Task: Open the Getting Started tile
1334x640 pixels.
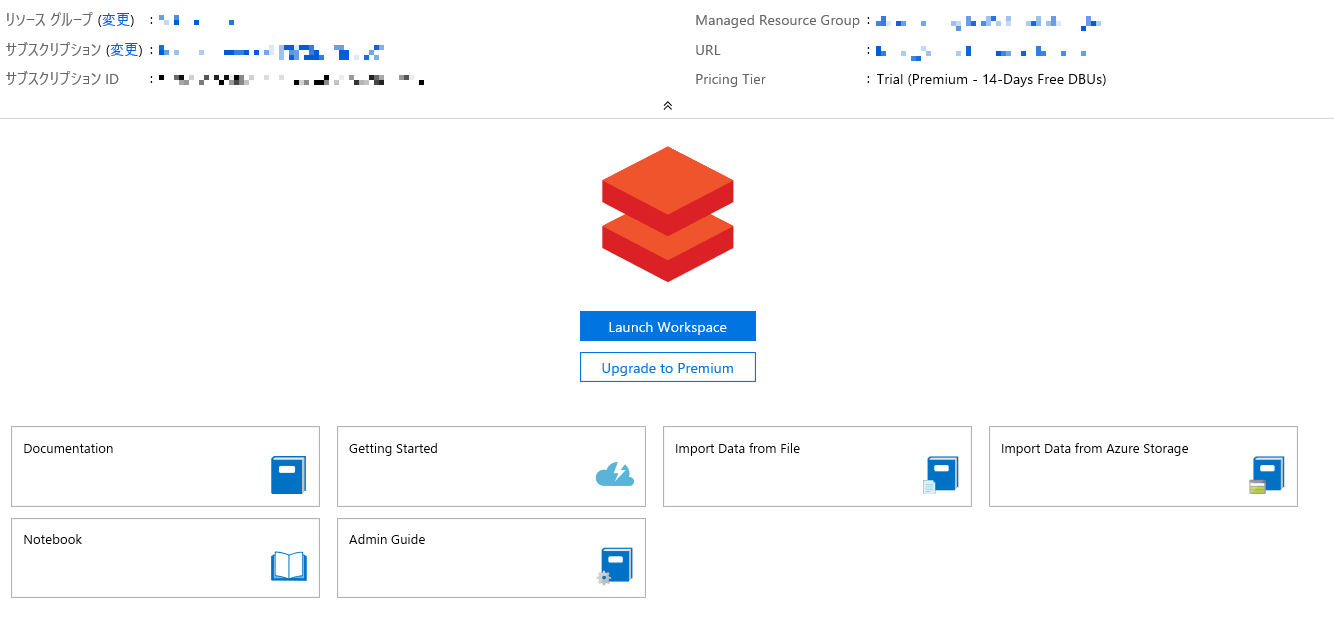Action: tap(491, 466)
